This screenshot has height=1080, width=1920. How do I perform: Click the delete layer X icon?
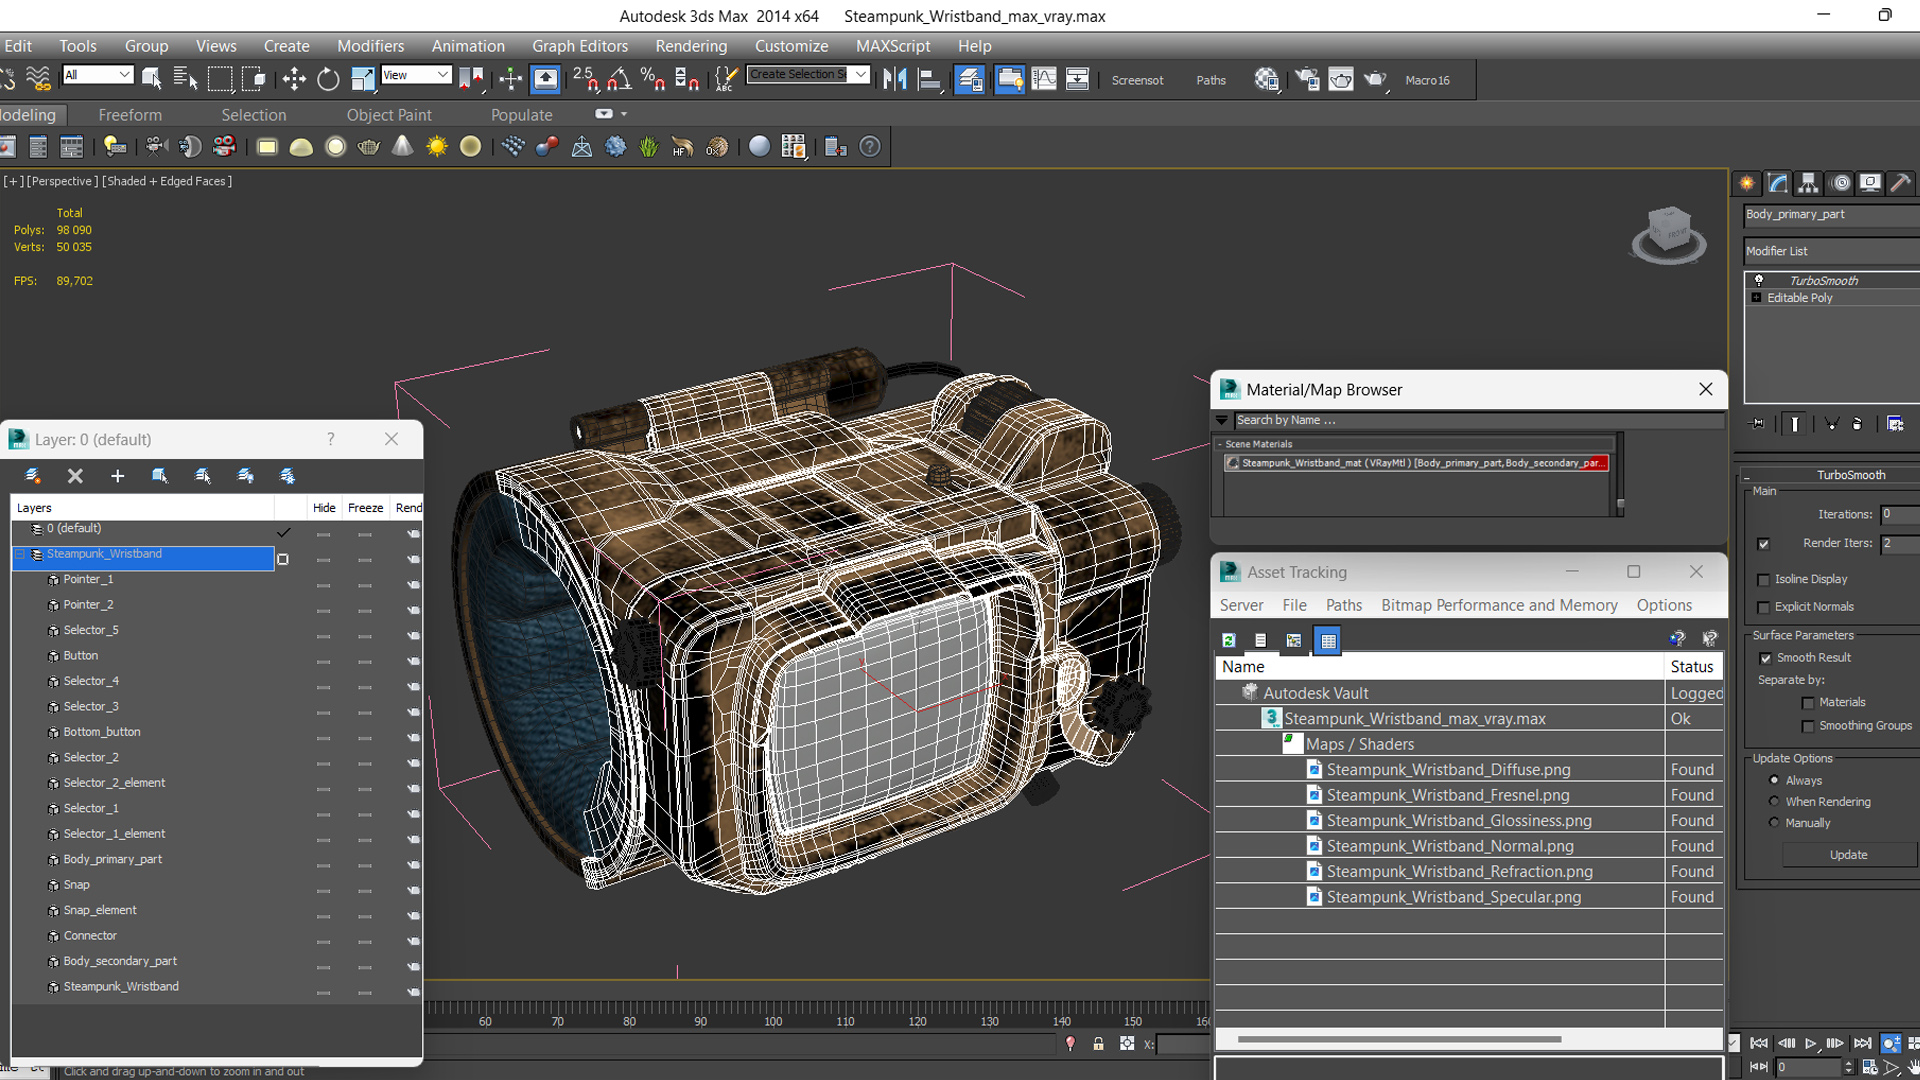coord(75,476)
